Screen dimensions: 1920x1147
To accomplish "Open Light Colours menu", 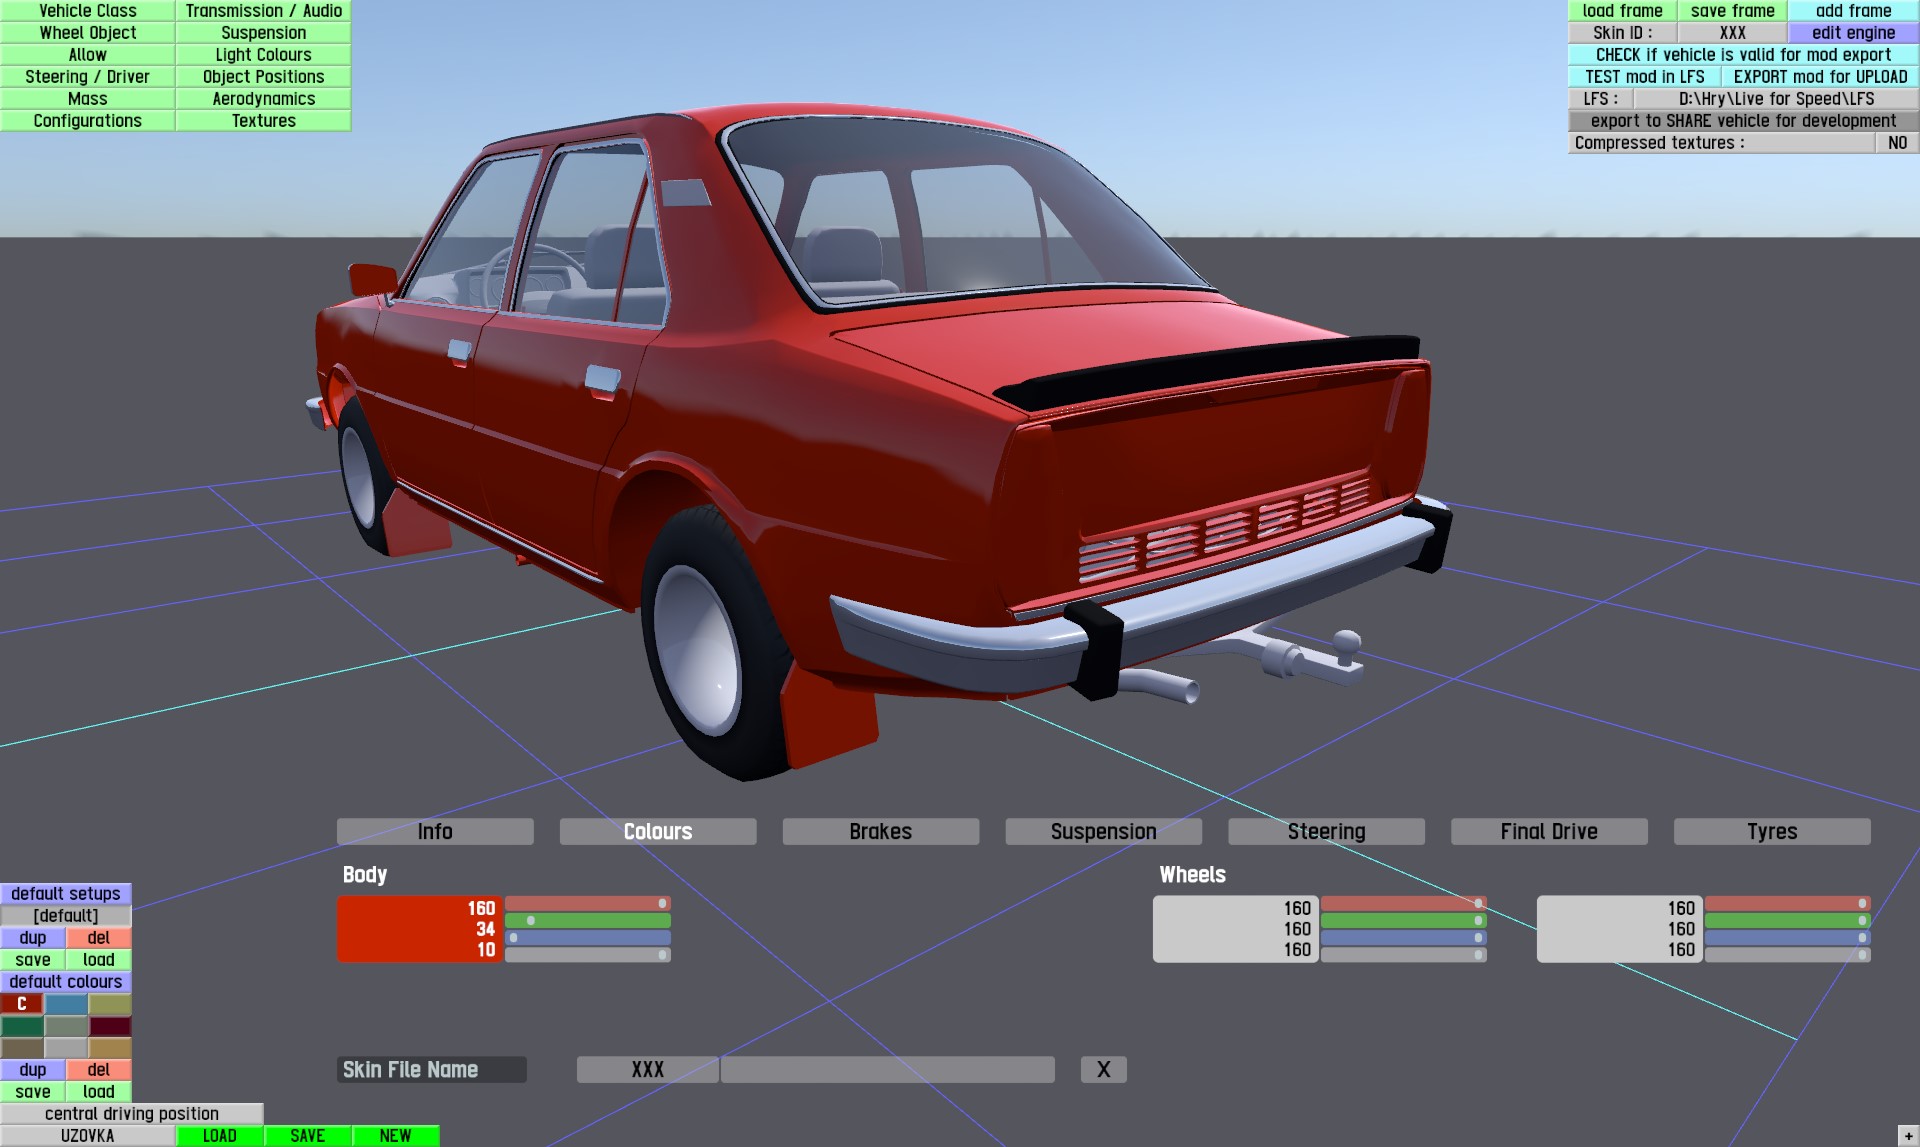I will pos(263,55).
